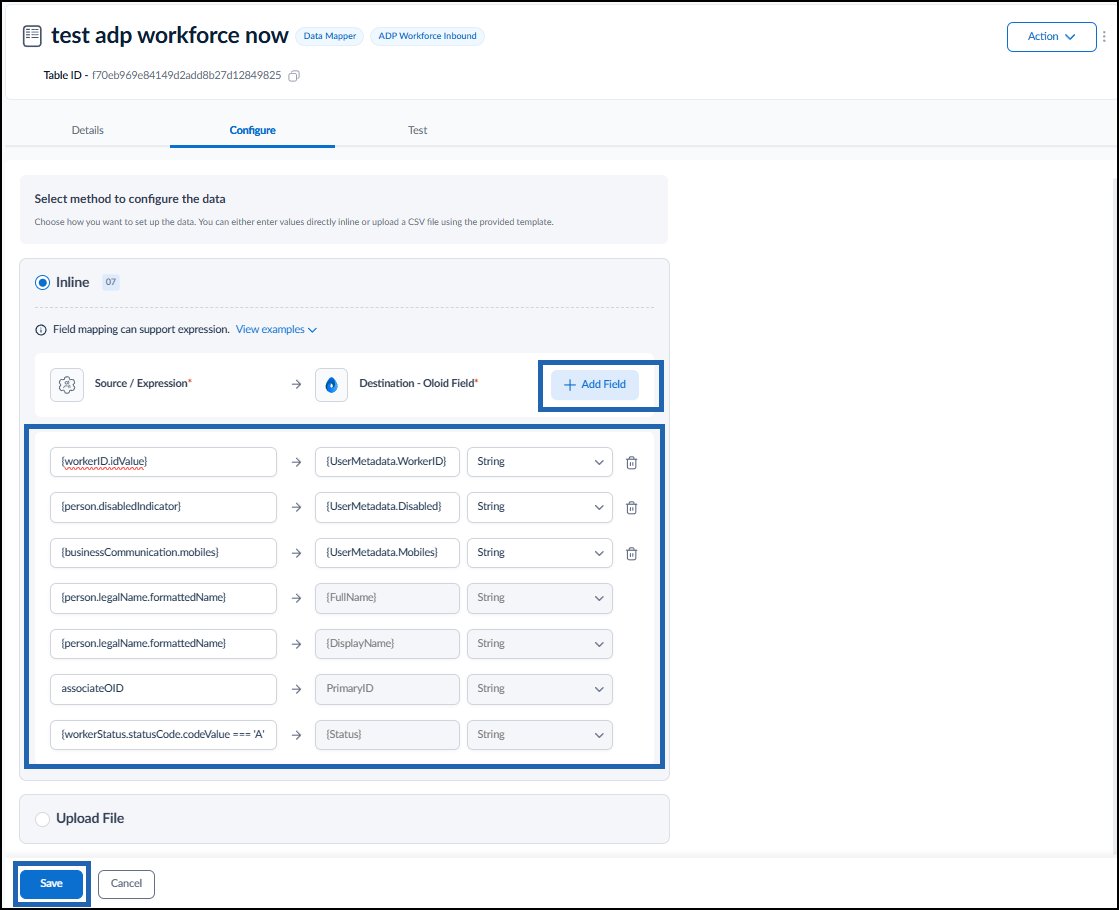This screenshot has height=910, width=1119.
Task: Open type dropdown for Status row
Action: coord(540,734)
